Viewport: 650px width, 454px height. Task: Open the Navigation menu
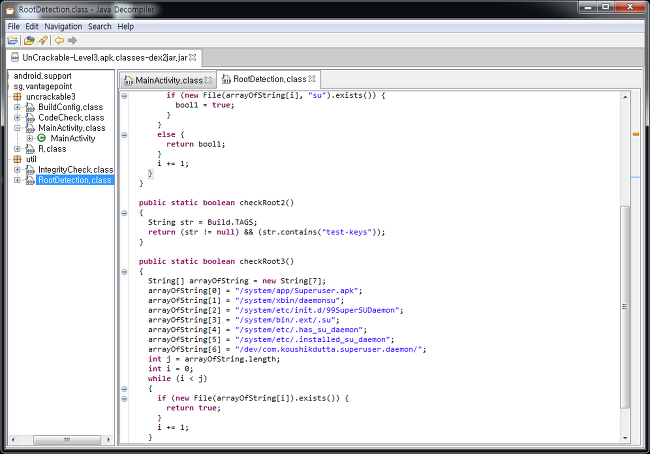(x=63, y=27)
